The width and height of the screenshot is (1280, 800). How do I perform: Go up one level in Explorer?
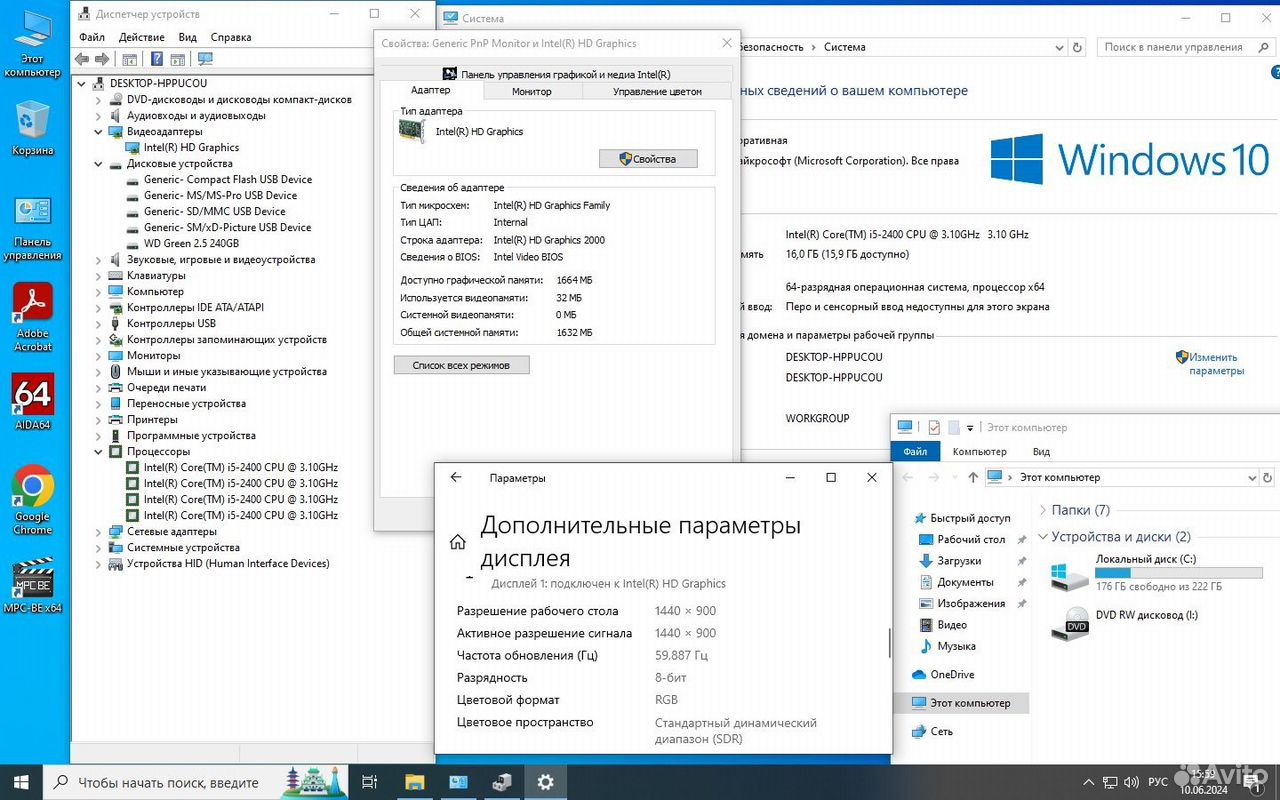pos(973,477)
